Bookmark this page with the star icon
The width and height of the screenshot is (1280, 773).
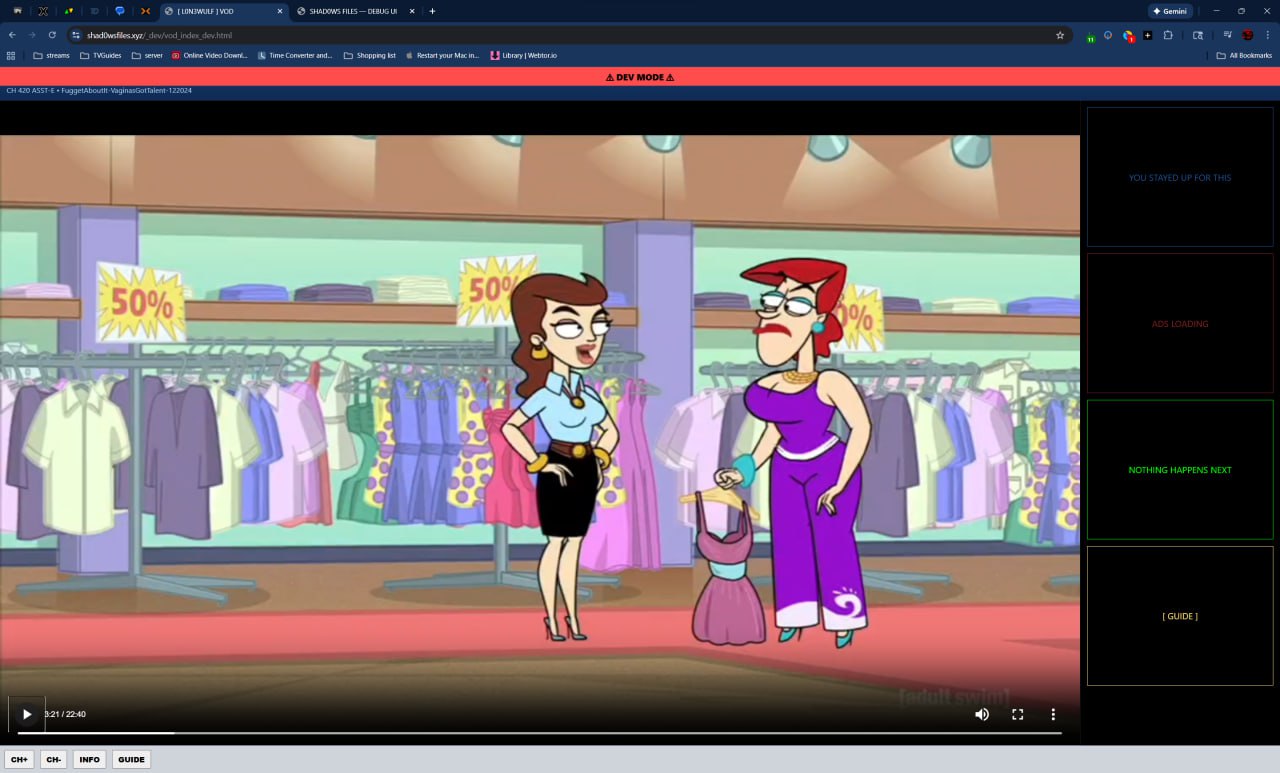coord(1060,35)
